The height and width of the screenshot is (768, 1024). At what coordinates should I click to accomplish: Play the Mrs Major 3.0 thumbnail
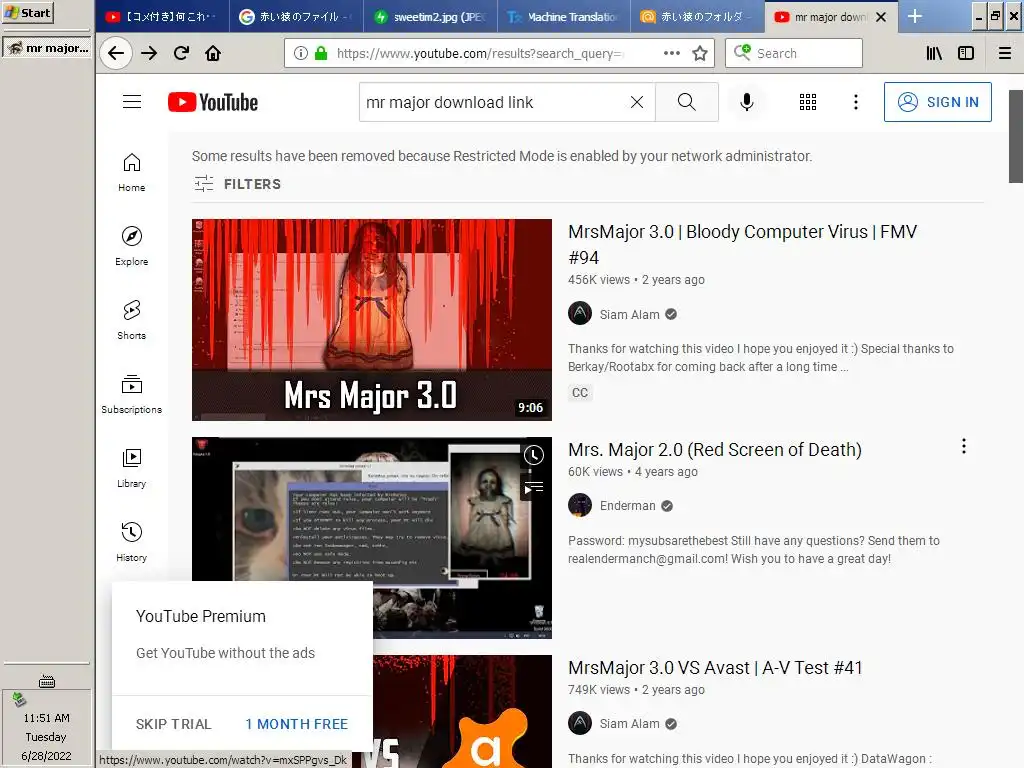tap(372, 319)
